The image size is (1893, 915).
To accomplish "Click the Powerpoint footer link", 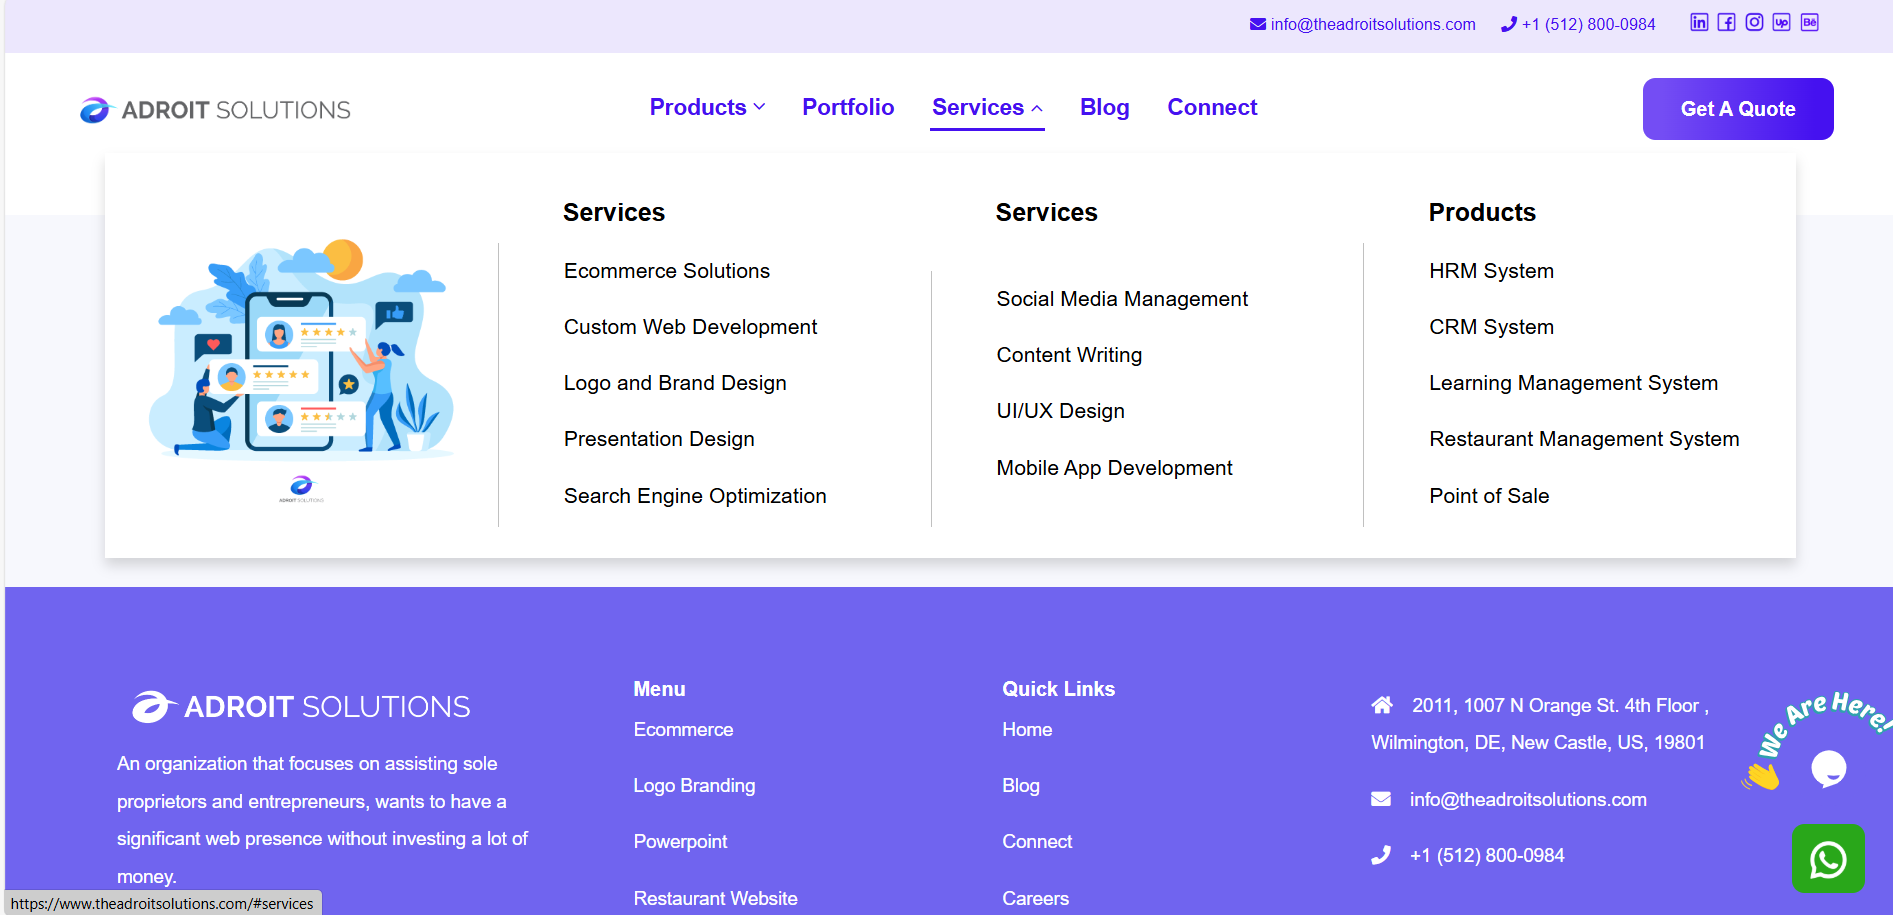I will click(x=680, y=842).
